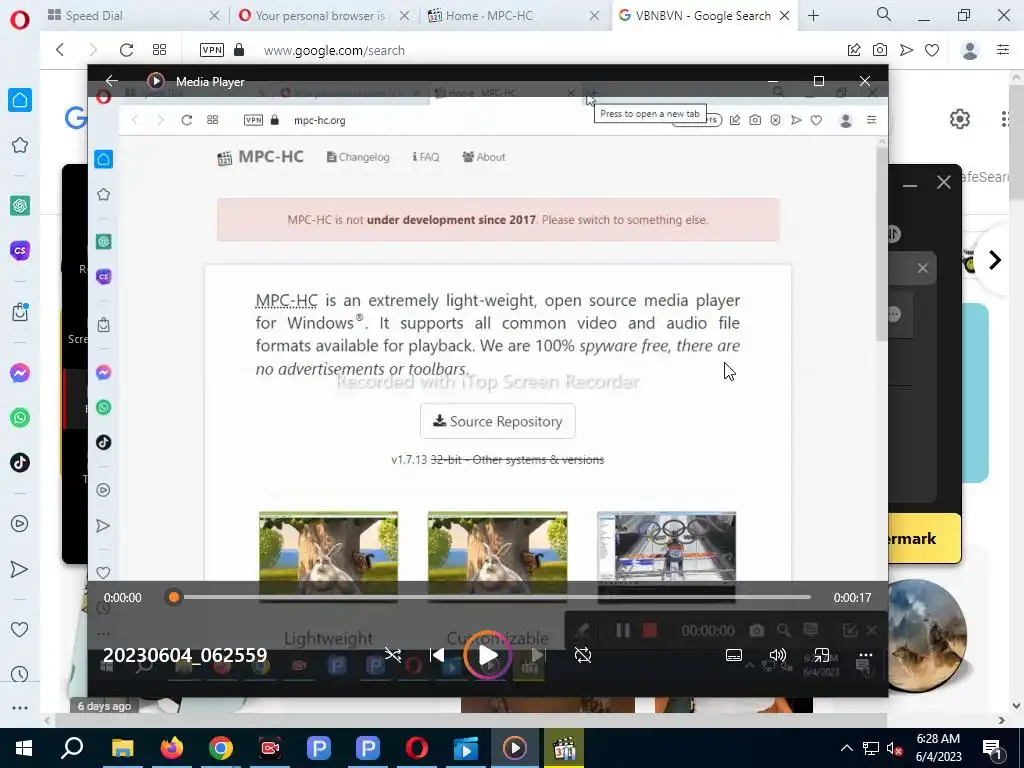
Task: Open Player in Opera sidebar
Action: pyautogui.click(x=20, y=523)
